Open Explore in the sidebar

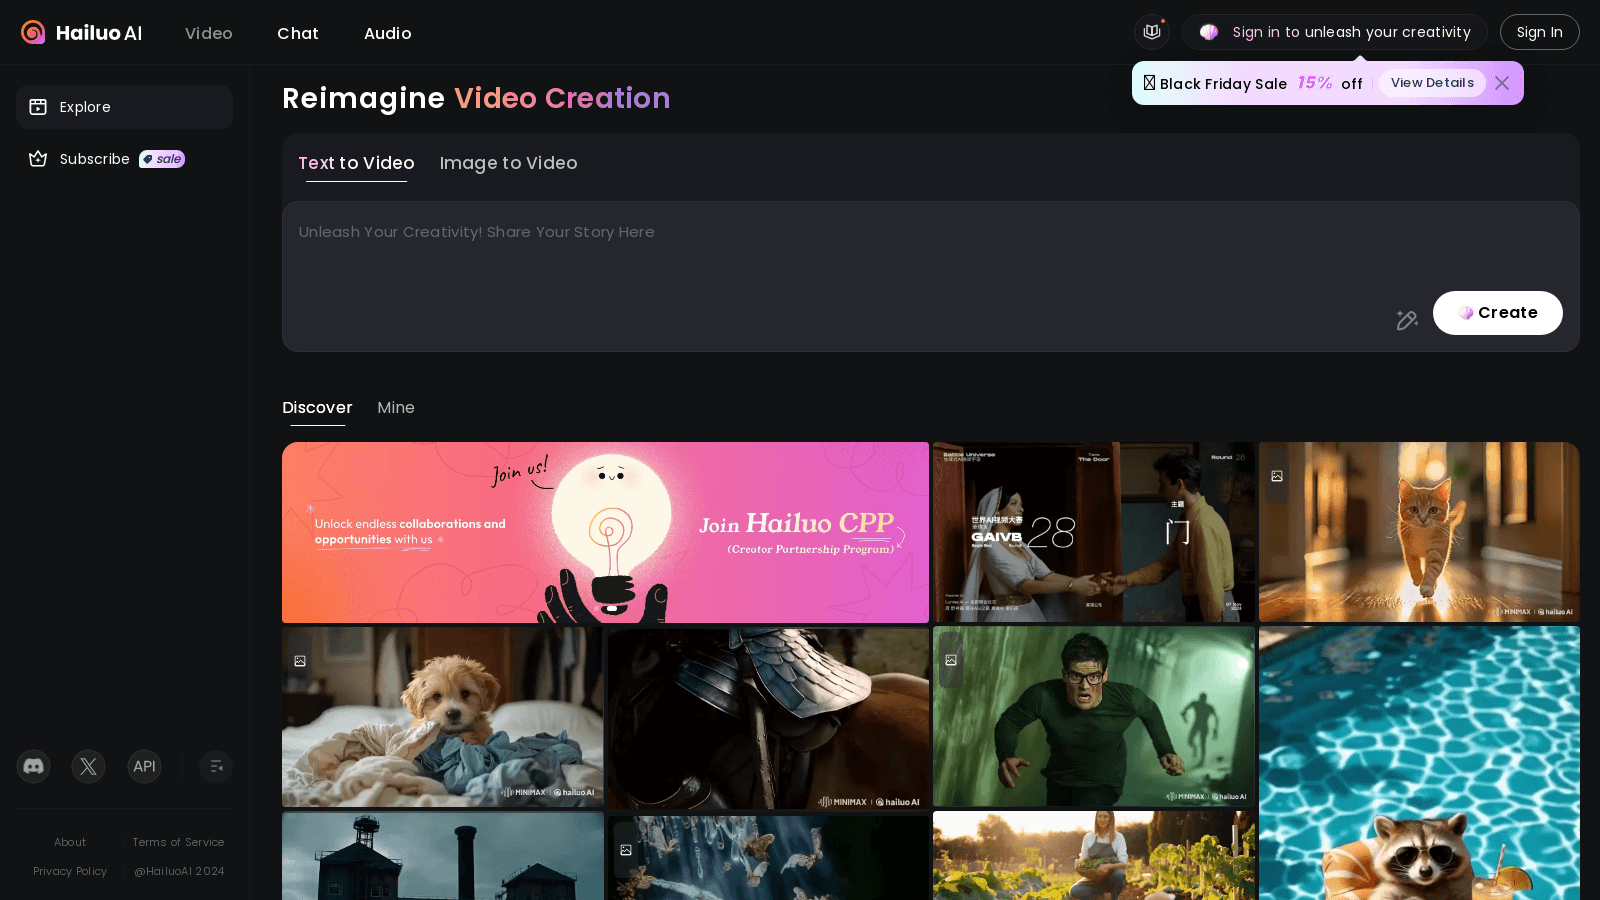point(124,107)
